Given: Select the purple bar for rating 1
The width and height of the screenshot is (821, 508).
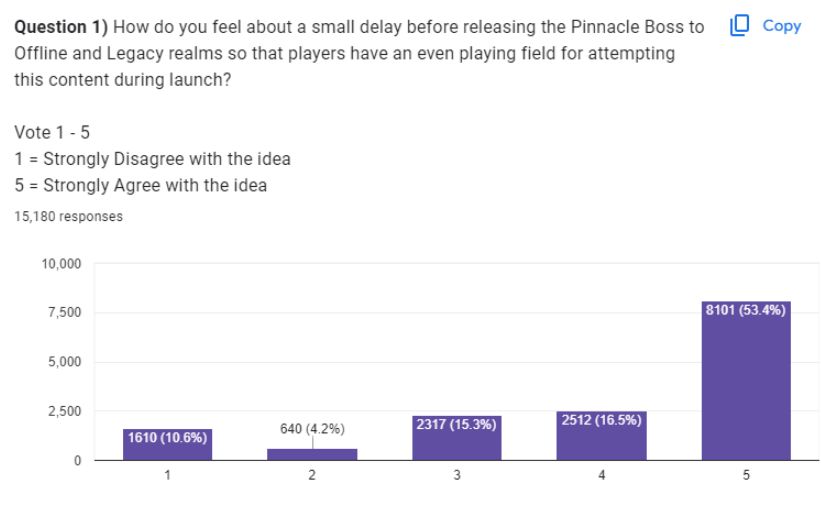Looking at the screenshot, I should 167,451.
